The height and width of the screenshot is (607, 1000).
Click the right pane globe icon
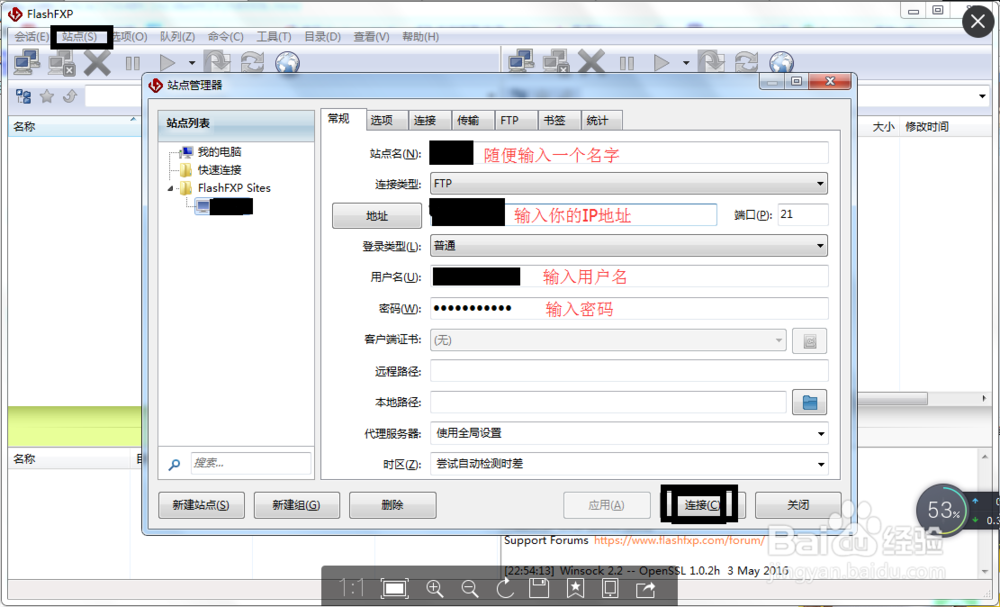(782, 63)
